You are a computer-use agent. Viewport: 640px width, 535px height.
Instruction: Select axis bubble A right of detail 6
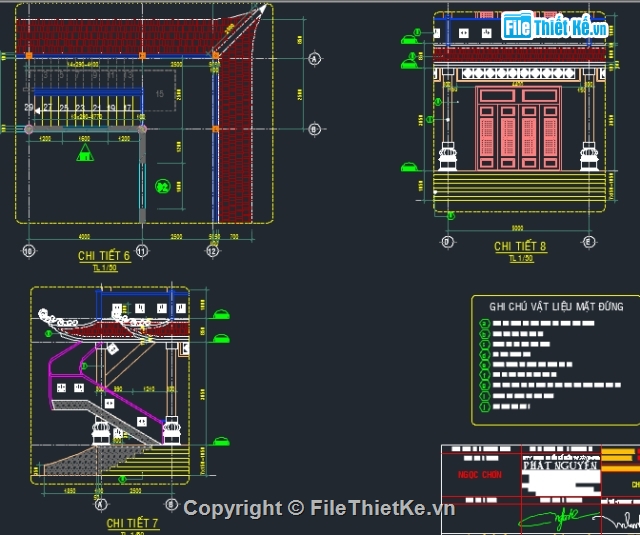(x=314, y=59)
